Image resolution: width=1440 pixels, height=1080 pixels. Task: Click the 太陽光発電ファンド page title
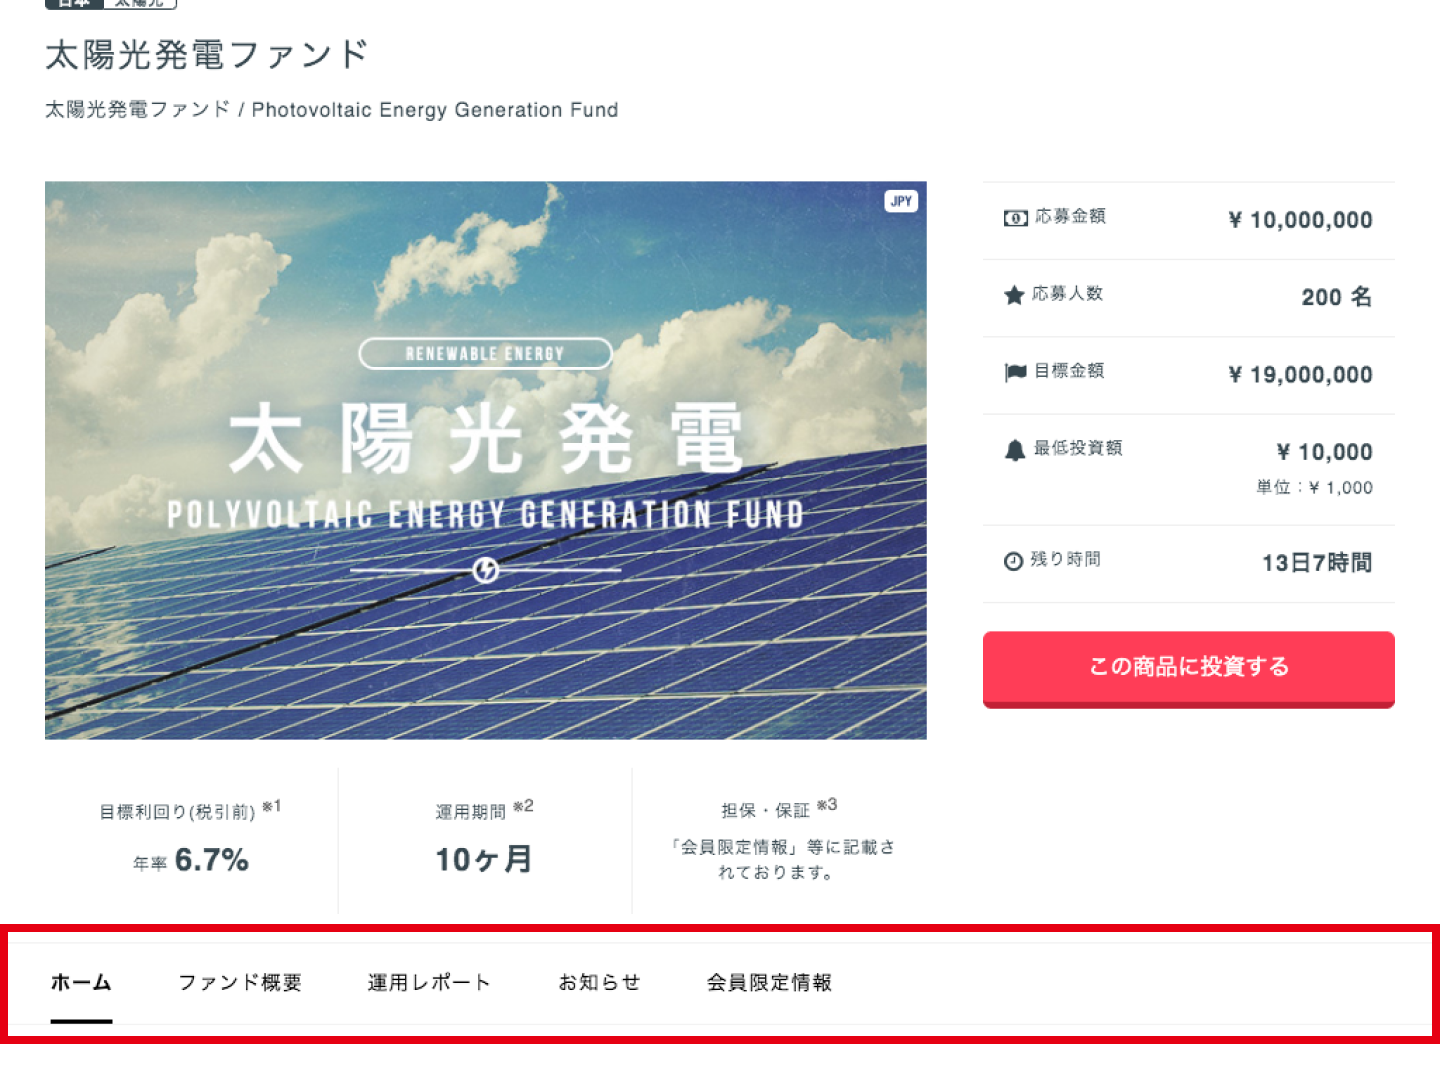[x=207, y=54]
